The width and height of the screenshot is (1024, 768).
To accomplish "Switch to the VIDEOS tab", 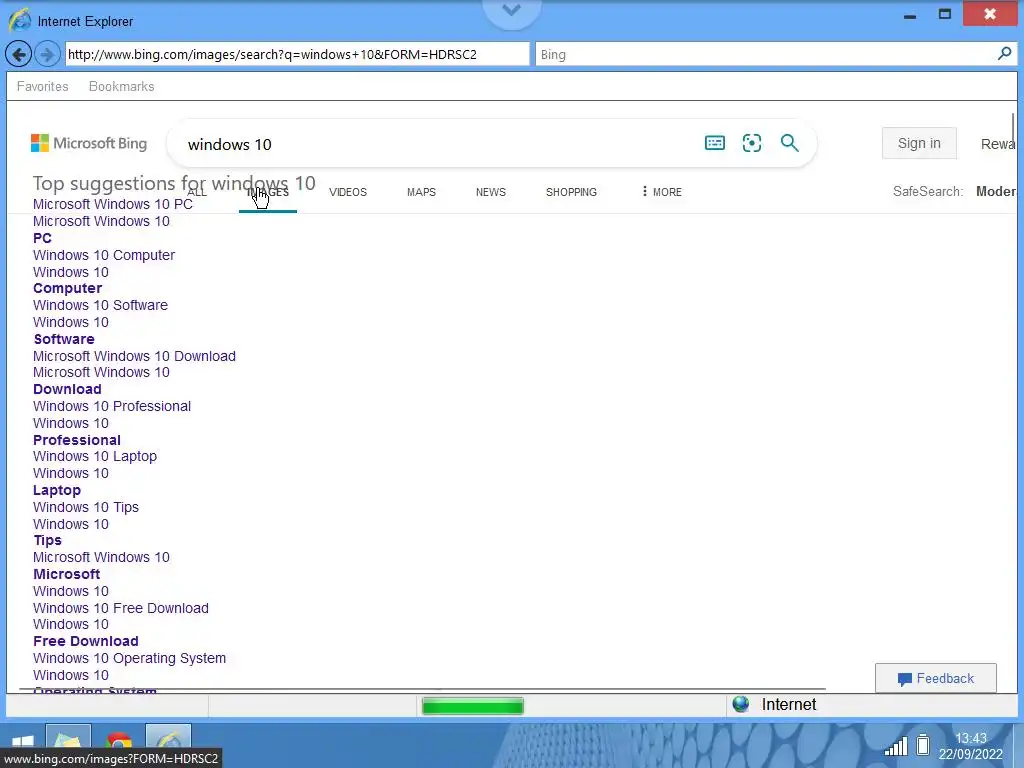I will (347, 192).
